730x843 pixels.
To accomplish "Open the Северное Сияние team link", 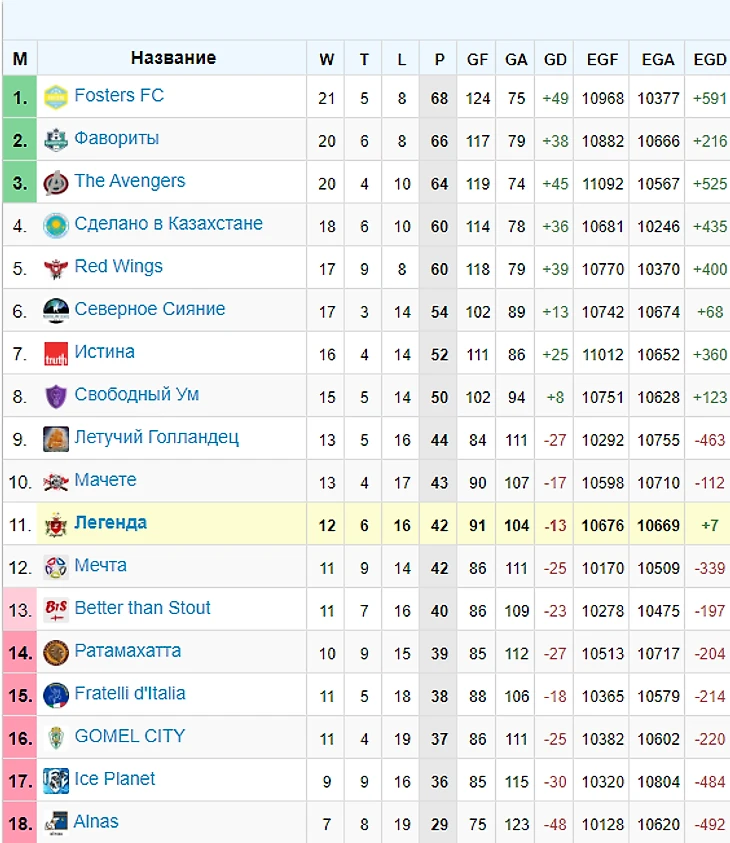I will 149,309.
